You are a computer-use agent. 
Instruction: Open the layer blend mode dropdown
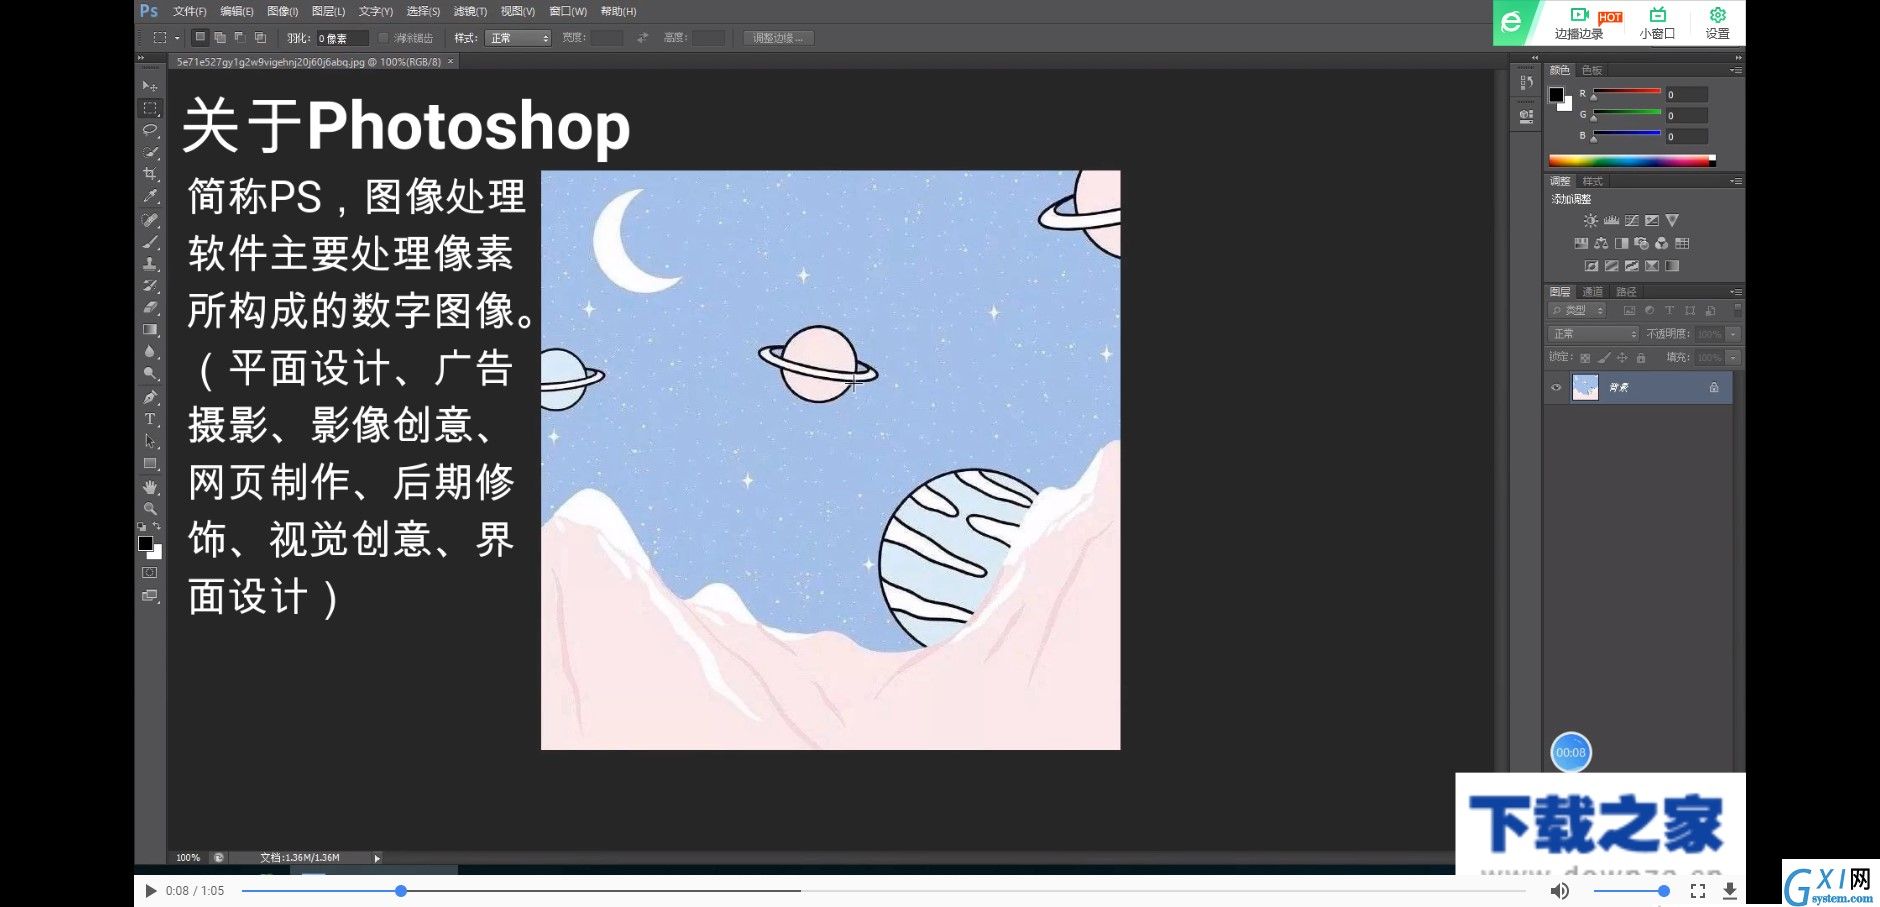click(x=1594, y=334)
